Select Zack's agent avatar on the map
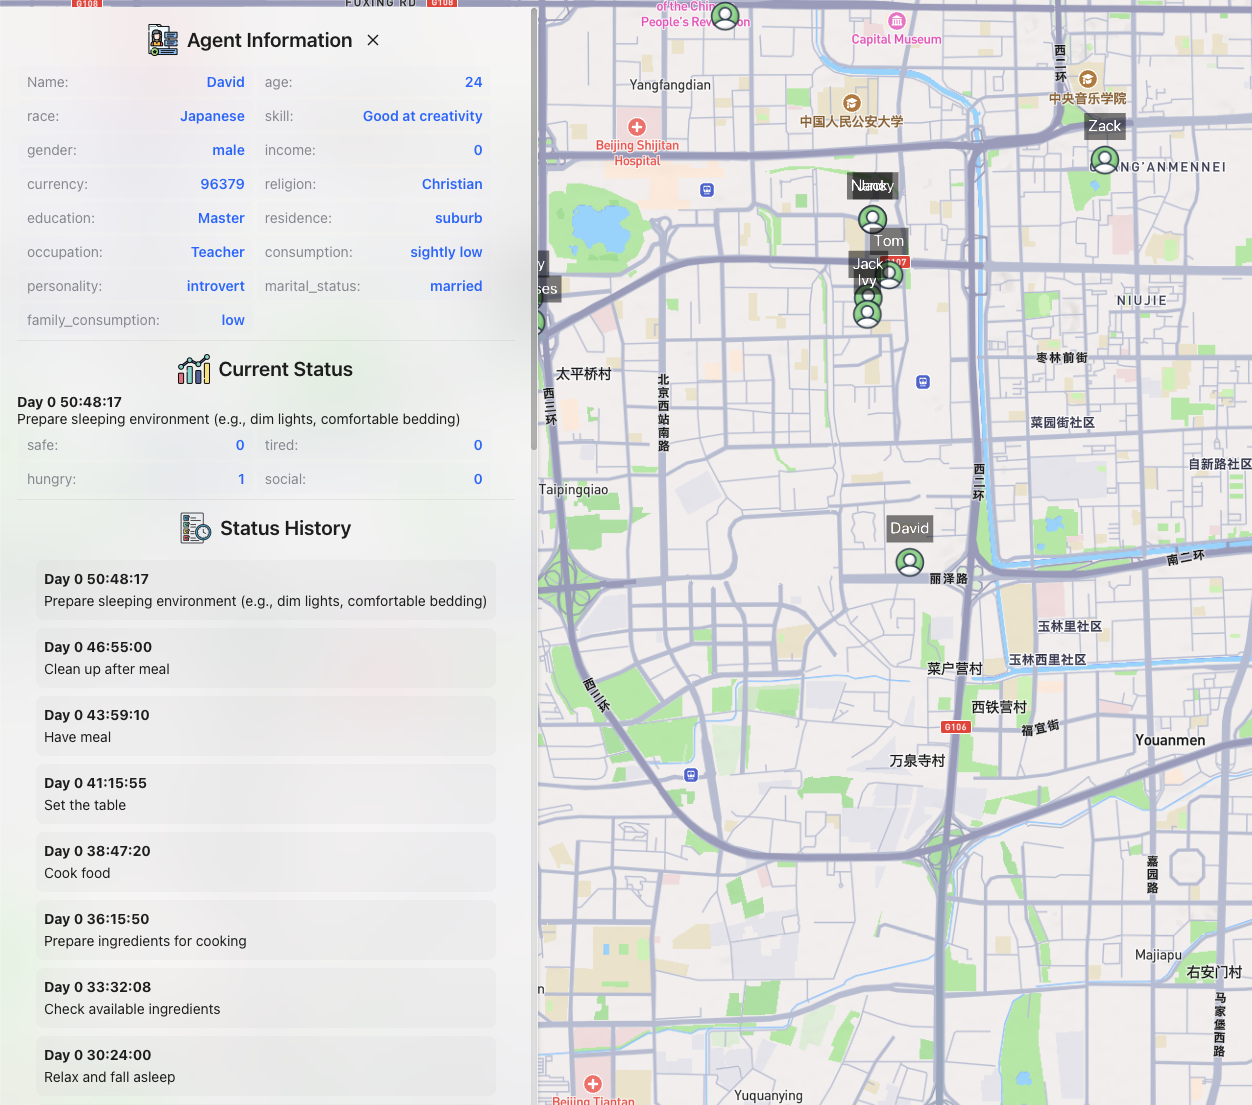The image size is (1252, 1105). (1104, 160)
